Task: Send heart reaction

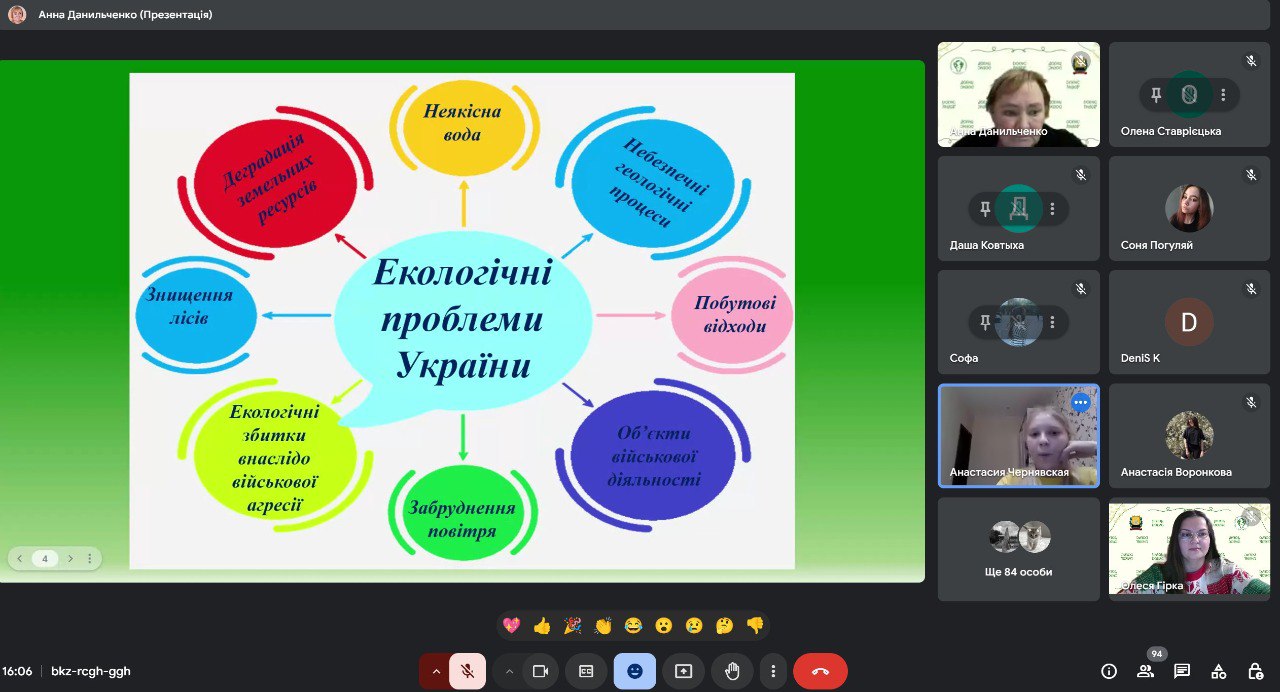Action: [x=512, y=626]
